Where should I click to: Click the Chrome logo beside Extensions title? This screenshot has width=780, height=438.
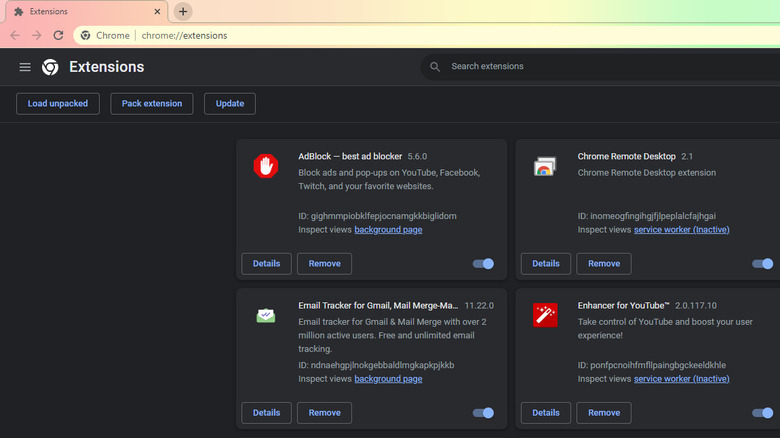point(50,67)
